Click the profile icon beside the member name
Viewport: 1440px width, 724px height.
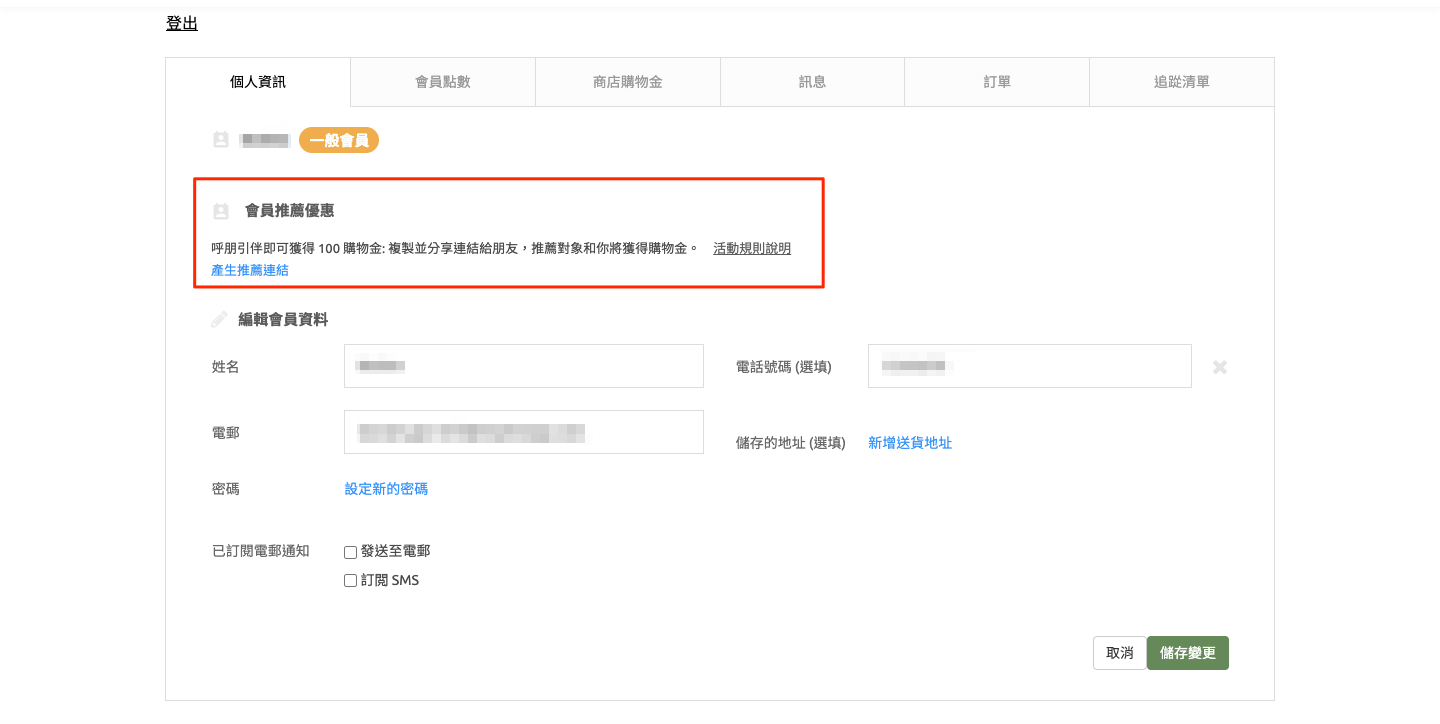click(x=221, y=140)
